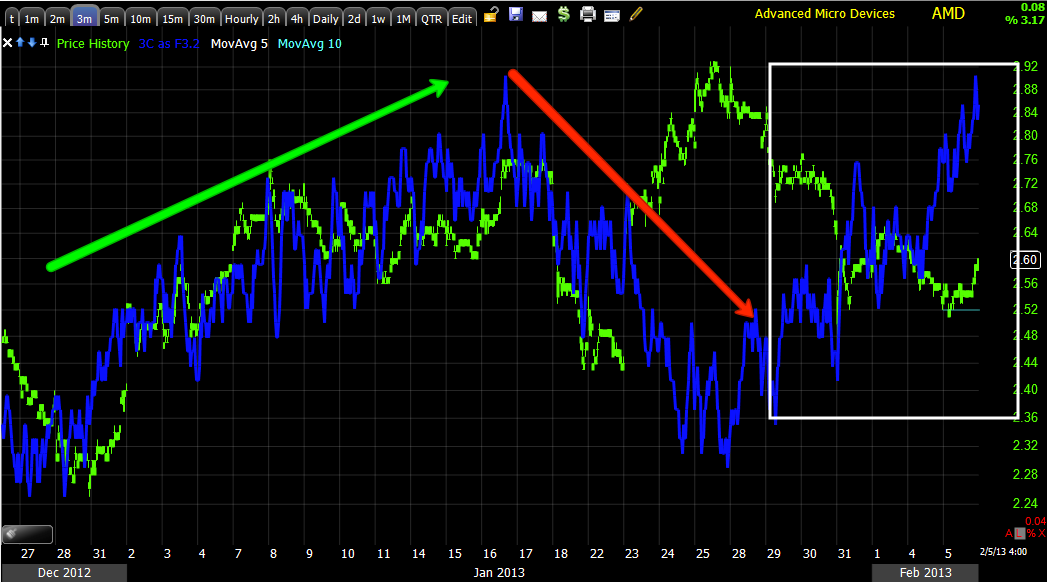Click the MovAvg 10 legend label
Image resolution: width=1047 pixels, height=582 pixels.
(309, 43)
